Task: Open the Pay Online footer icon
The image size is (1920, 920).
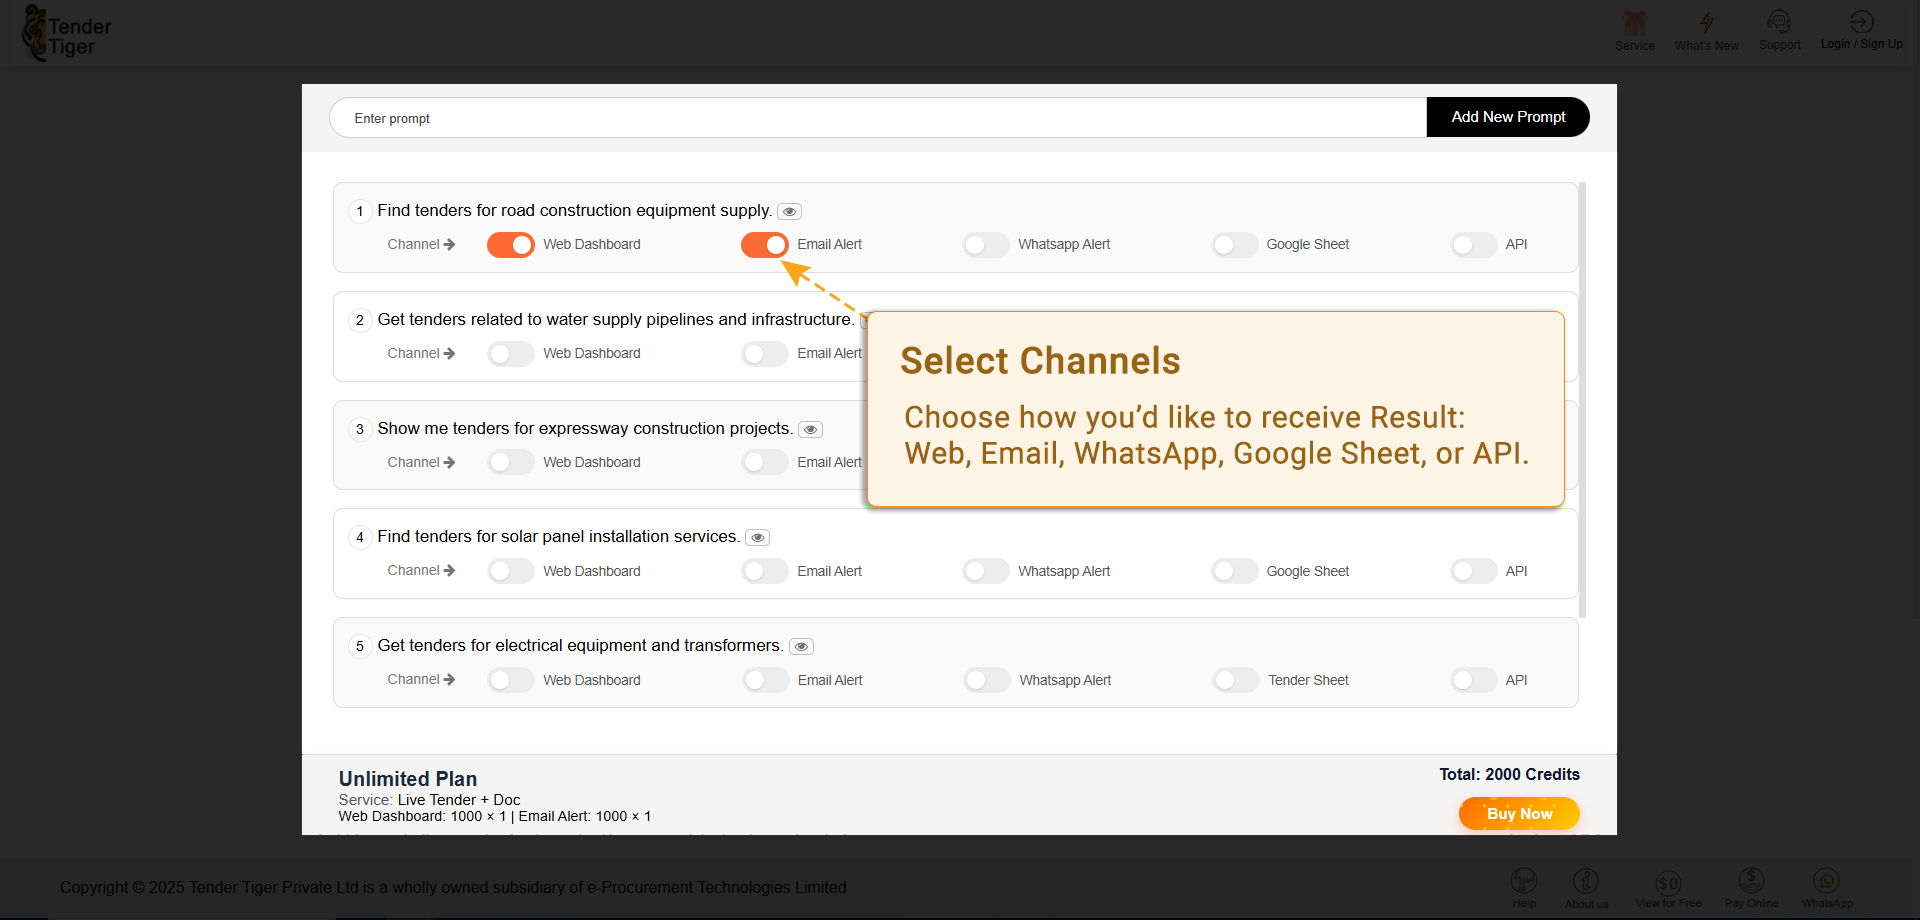Action: tap(1751, 881)
